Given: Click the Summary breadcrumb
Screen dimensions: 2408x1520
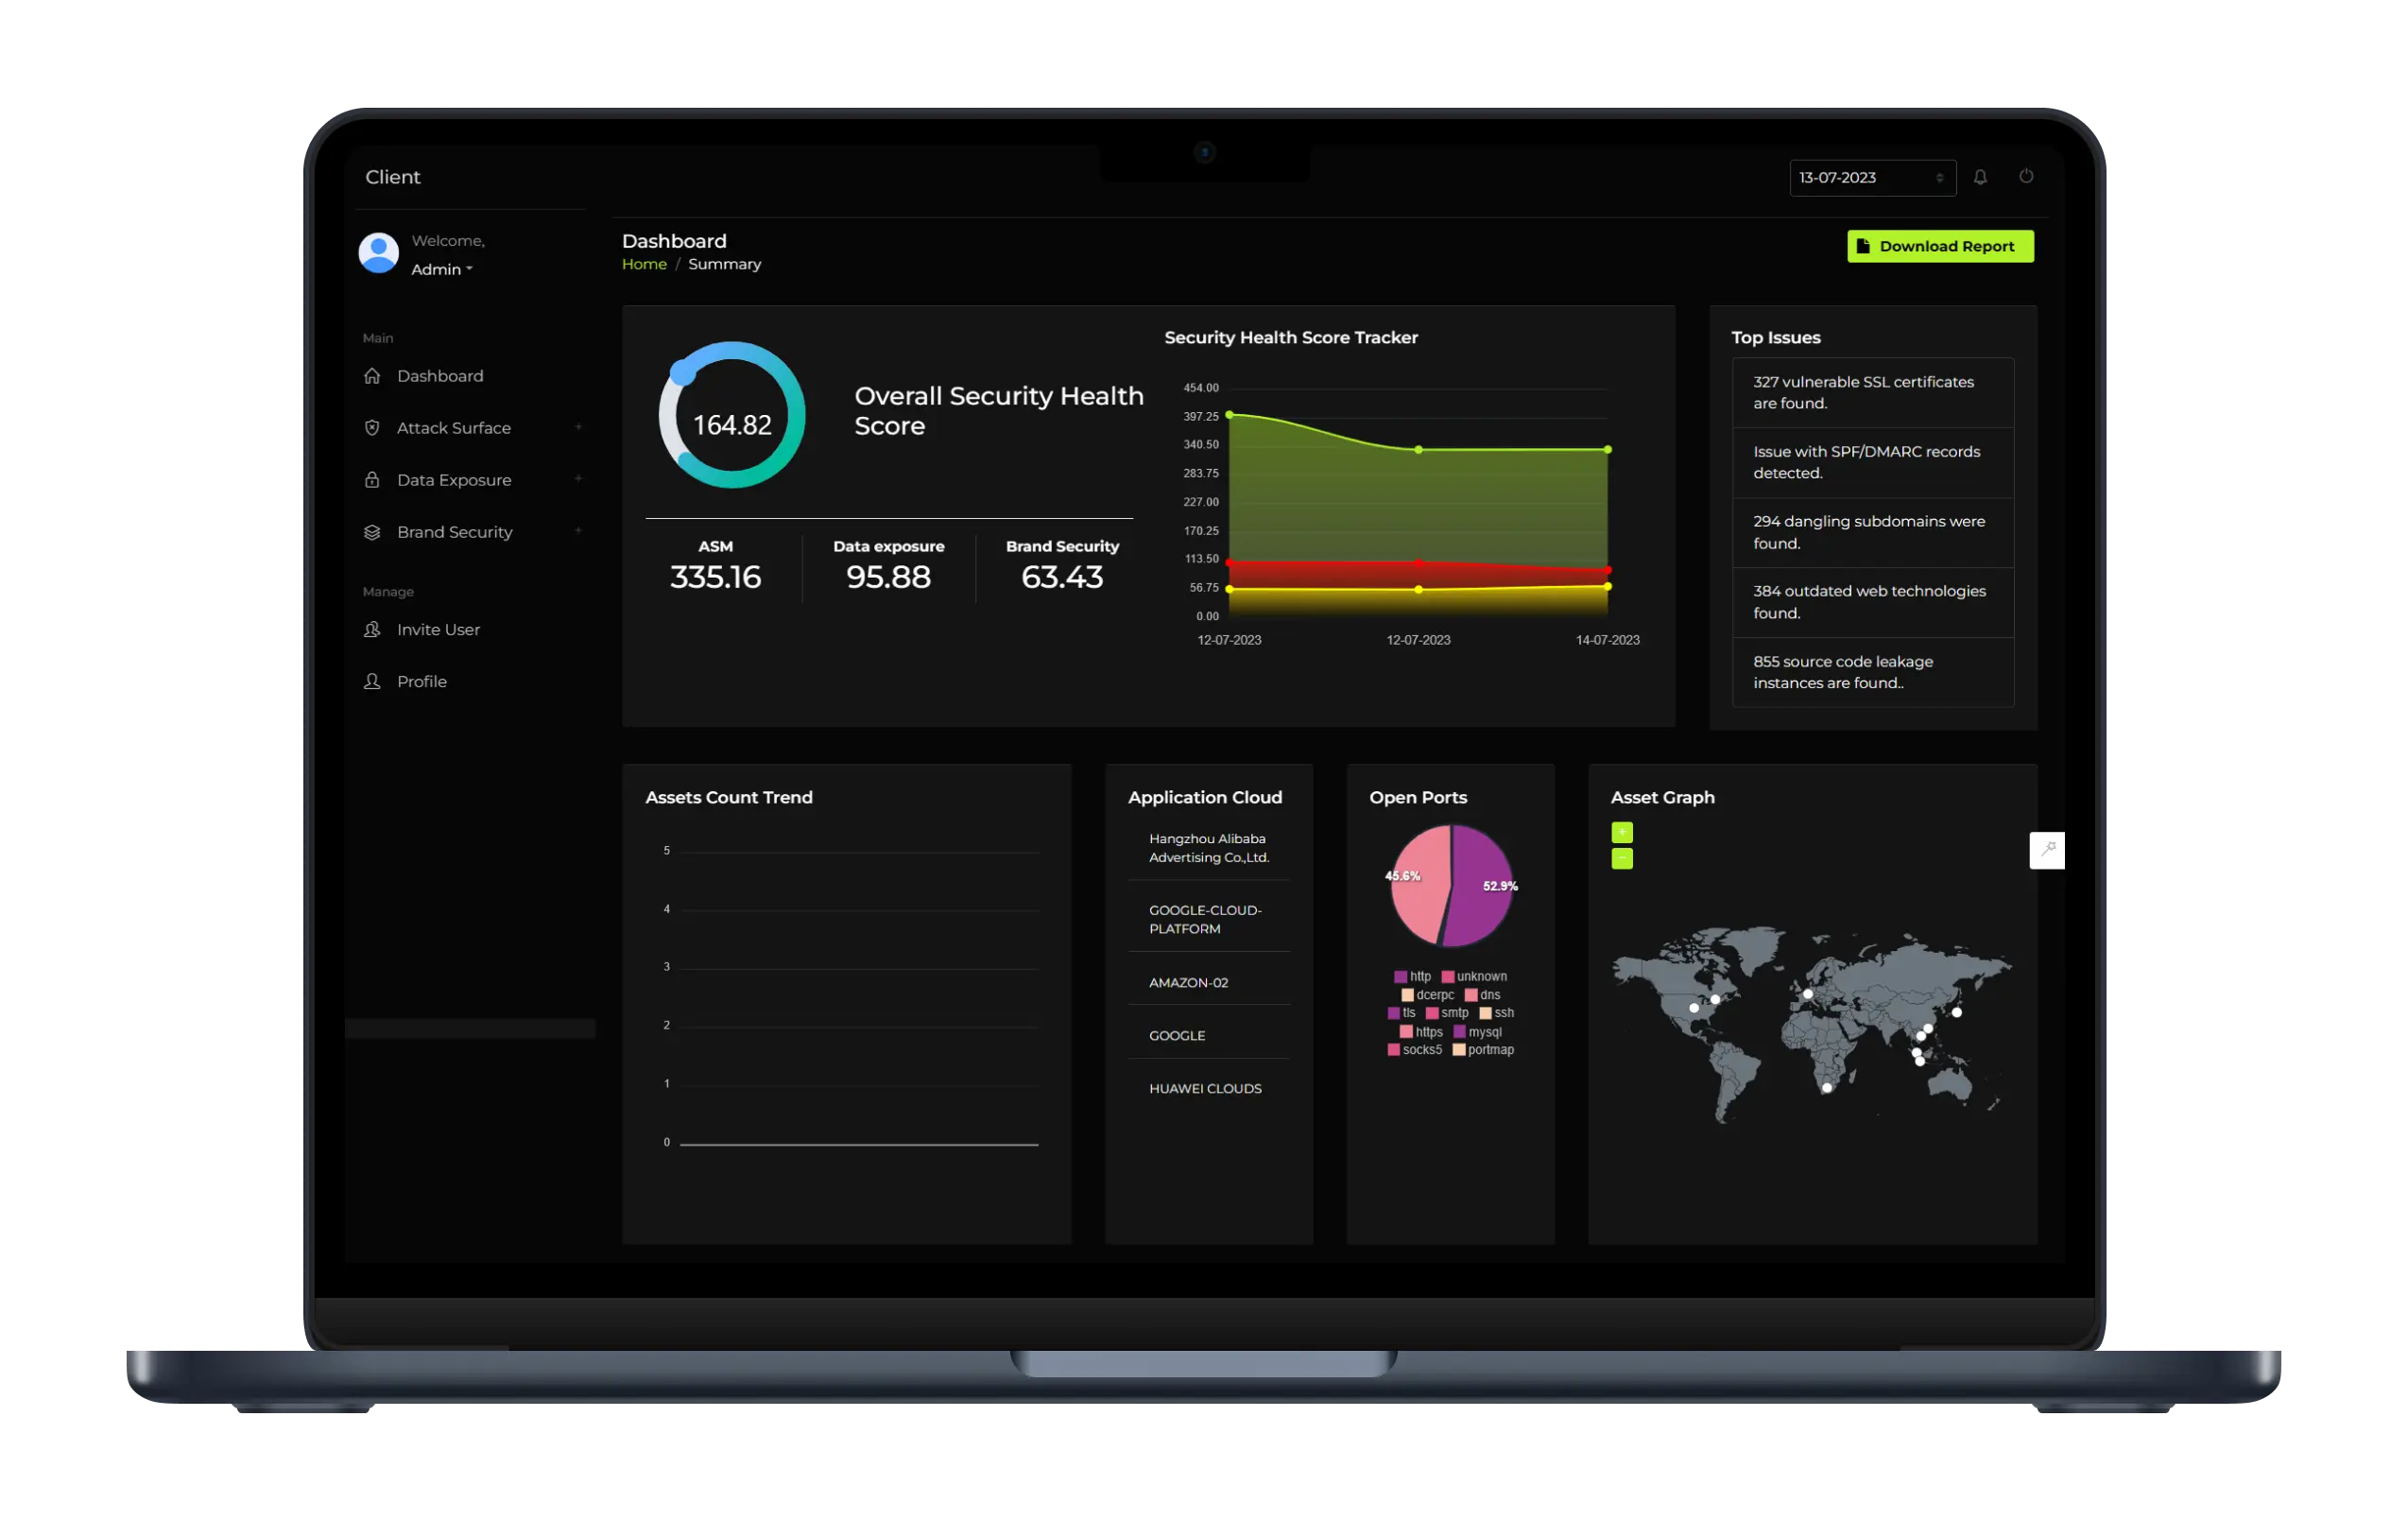Looking at the screenshot, I should click(x=724, y=264).
